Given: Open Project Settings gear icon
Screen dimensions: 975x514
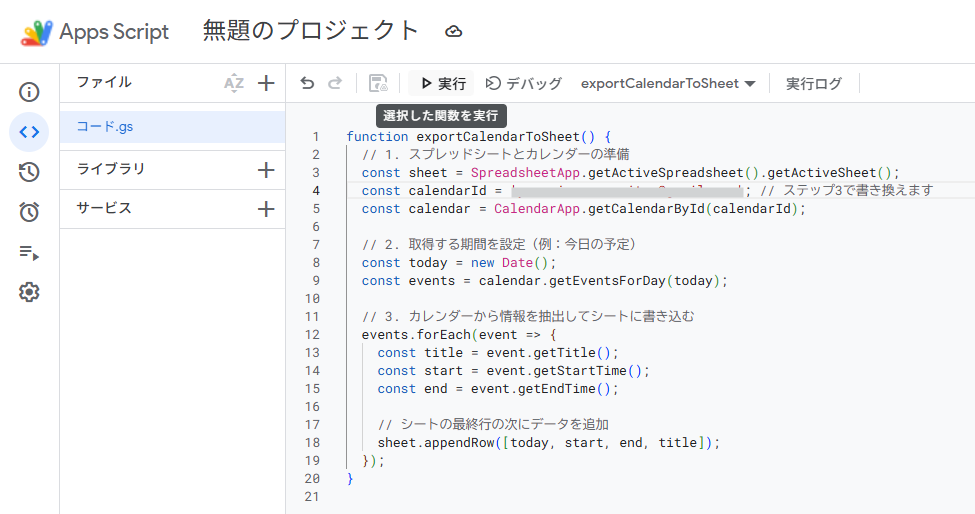Looking at the screenshot, I should point(29,292).
